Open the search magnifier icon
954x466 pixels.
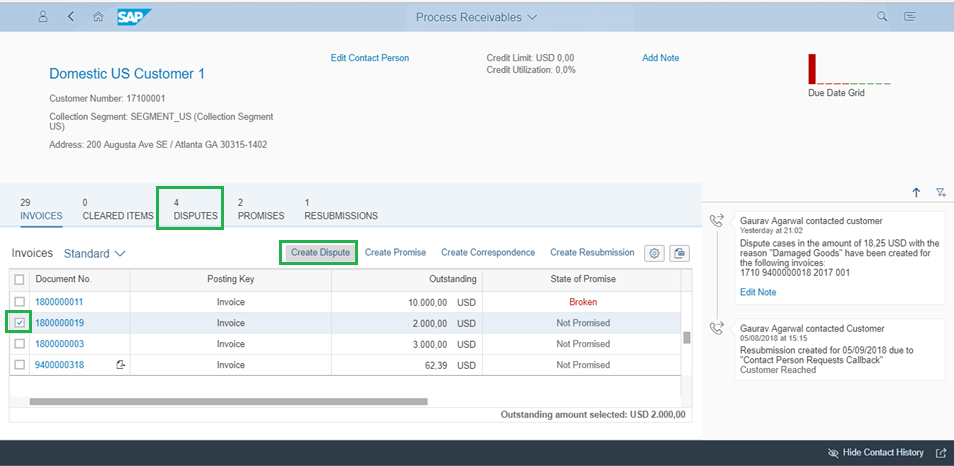coord(882,16)
